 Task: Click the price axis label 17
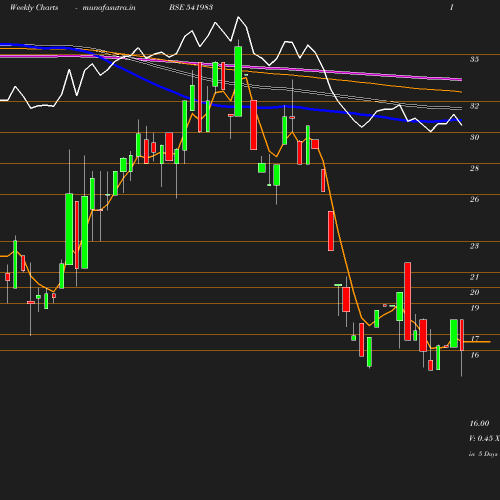tap(475, 339)
